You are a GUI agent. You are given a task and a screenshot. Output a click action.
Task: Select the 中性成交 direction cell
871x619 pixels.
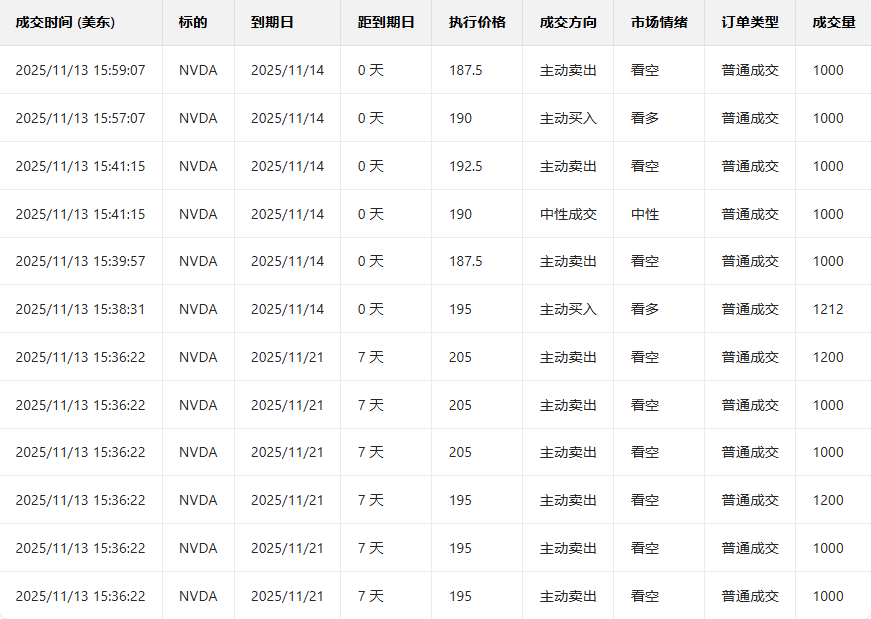click(x=568, y=214)
